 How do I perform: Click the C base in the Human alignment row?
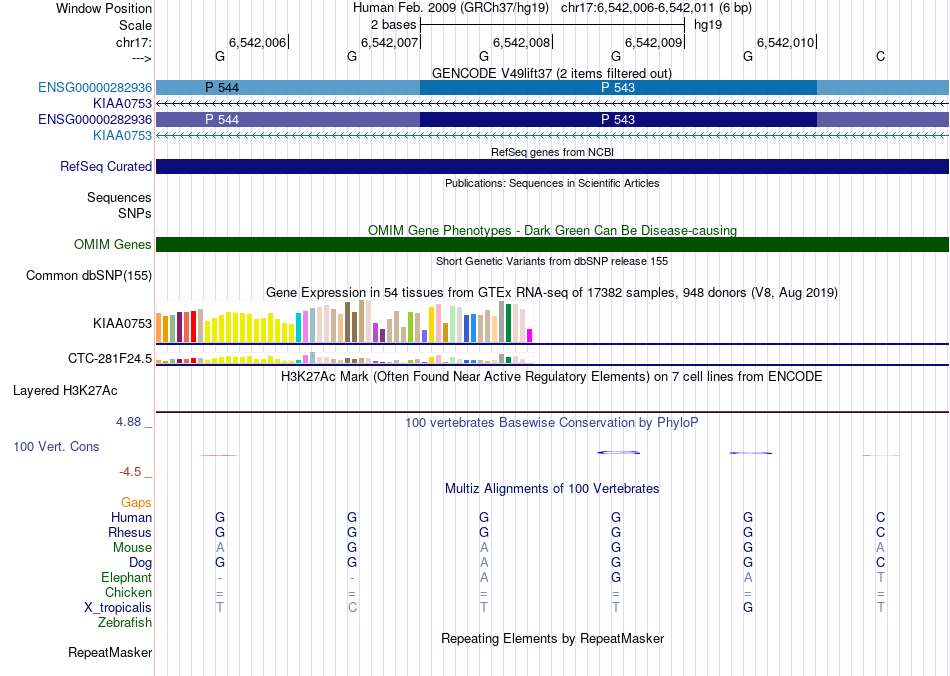tap(880, 517)
